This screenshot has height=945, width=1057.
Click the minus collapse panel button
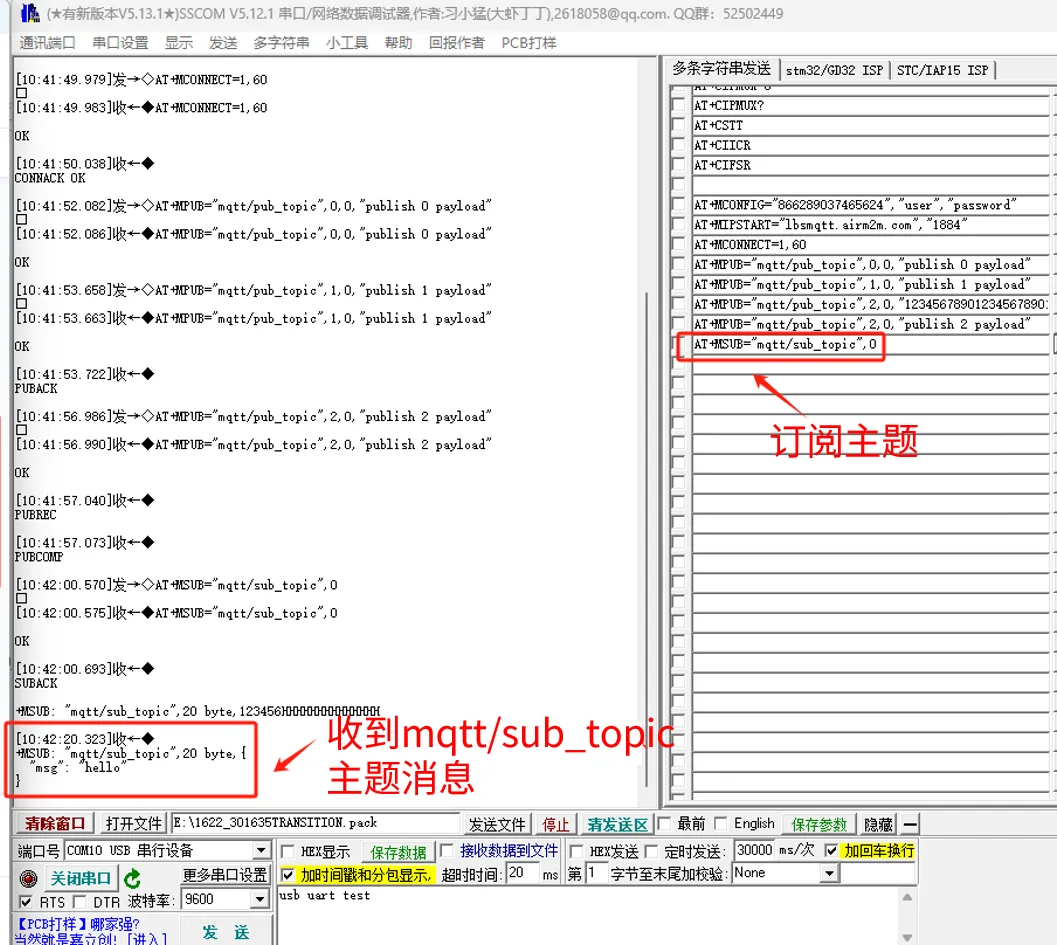coord(910,824)
